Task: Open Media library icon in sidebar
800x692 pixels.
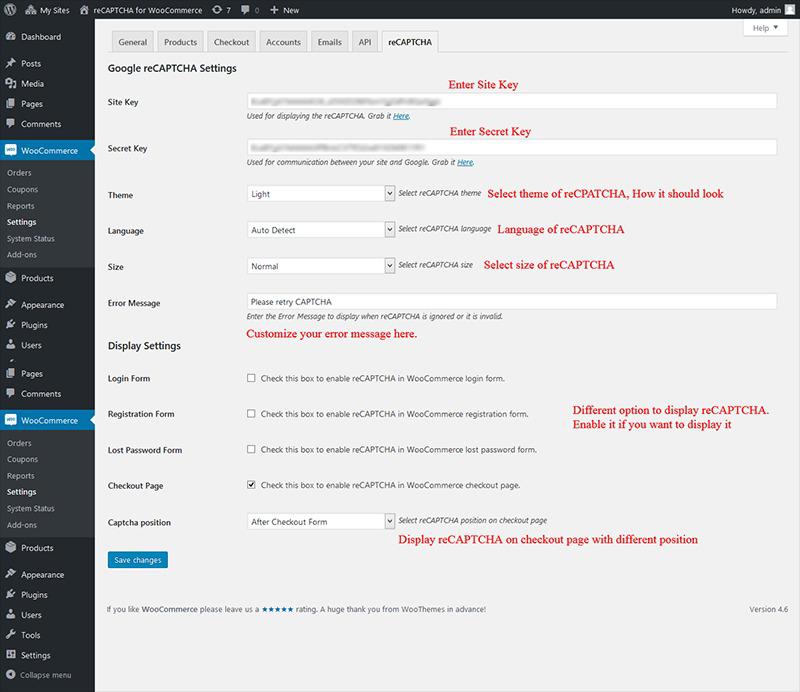Action: pos(10,83)
